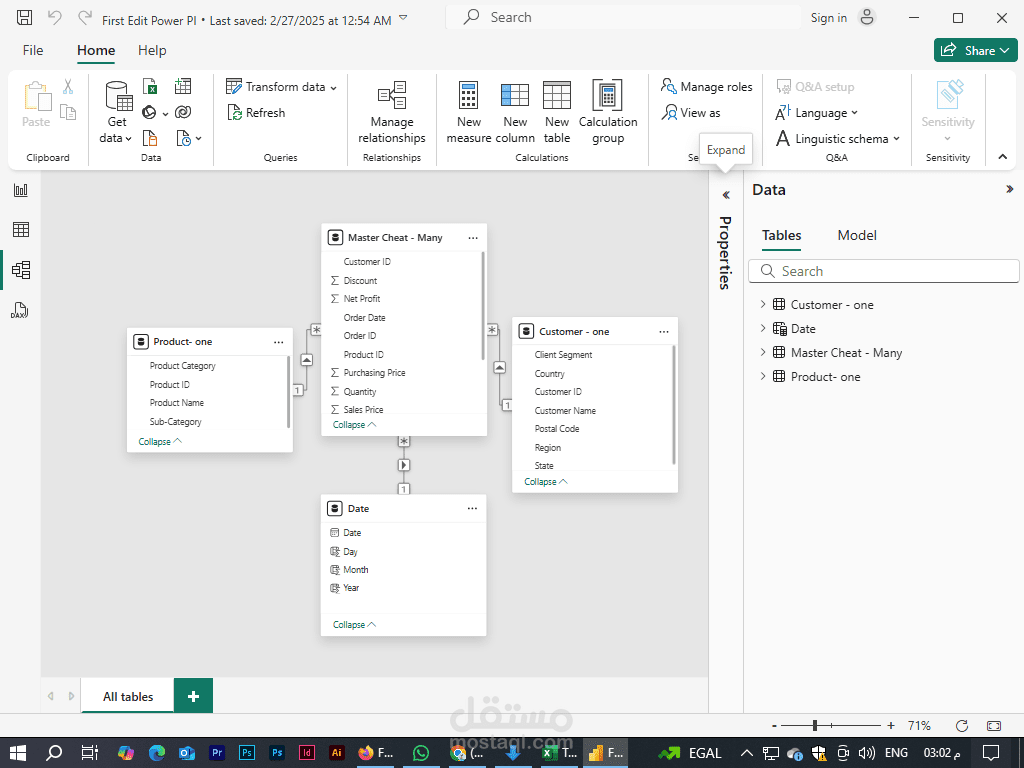This screenshot has height=768, width=1024.
Task: Add a new layout tab with plus button
Action: [x=193, y=696]
